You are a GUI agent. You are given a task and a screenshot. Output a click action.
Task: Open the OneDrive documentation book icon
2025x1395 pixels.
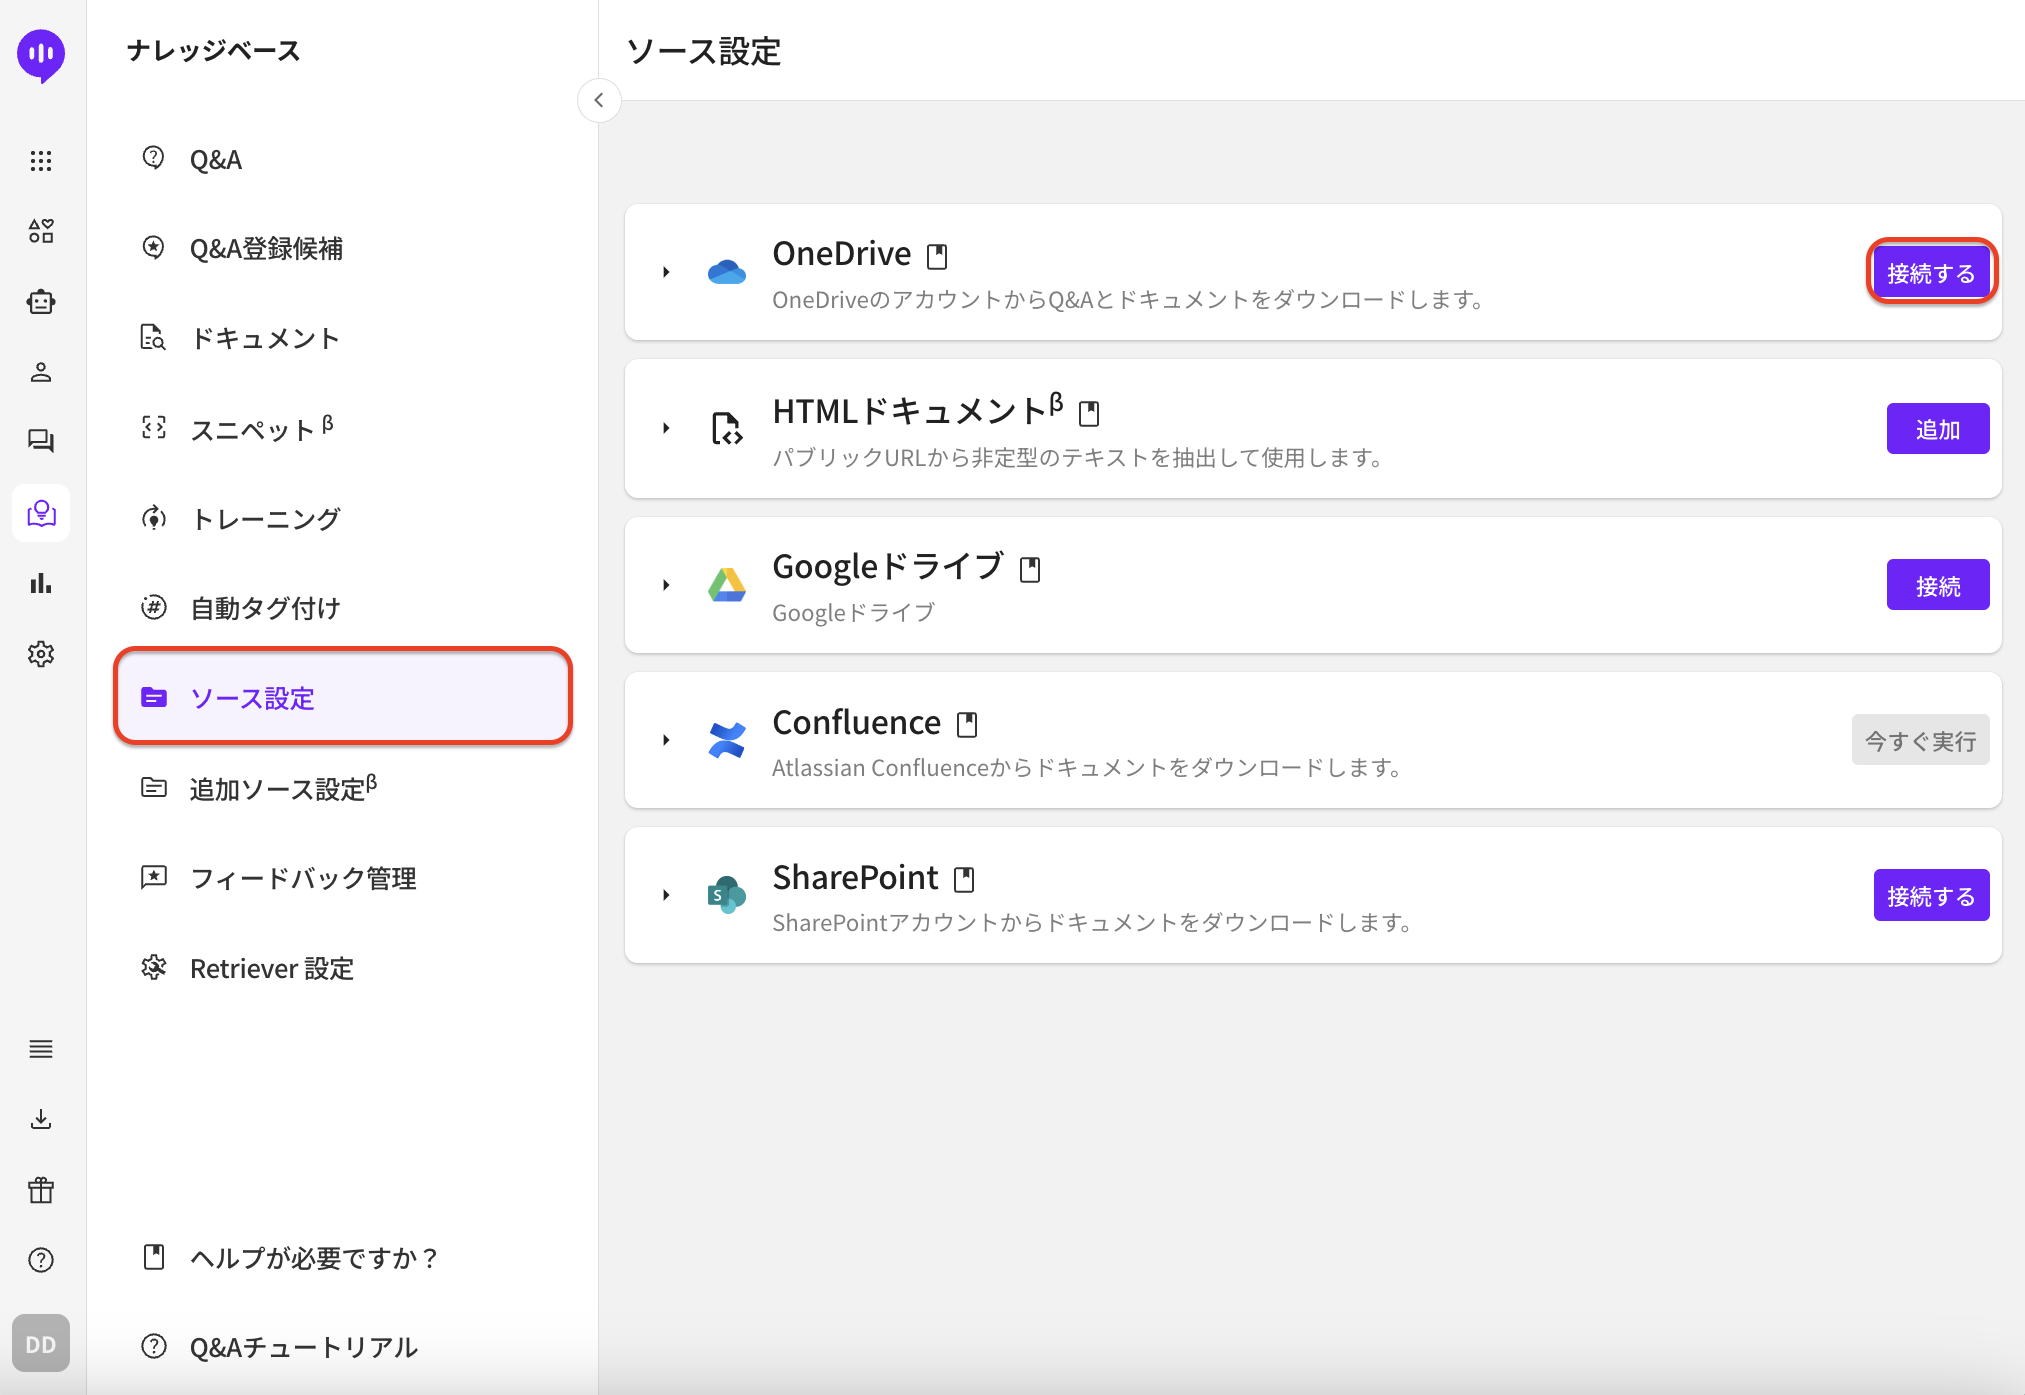pyautogui.click(x=937, y=257)
